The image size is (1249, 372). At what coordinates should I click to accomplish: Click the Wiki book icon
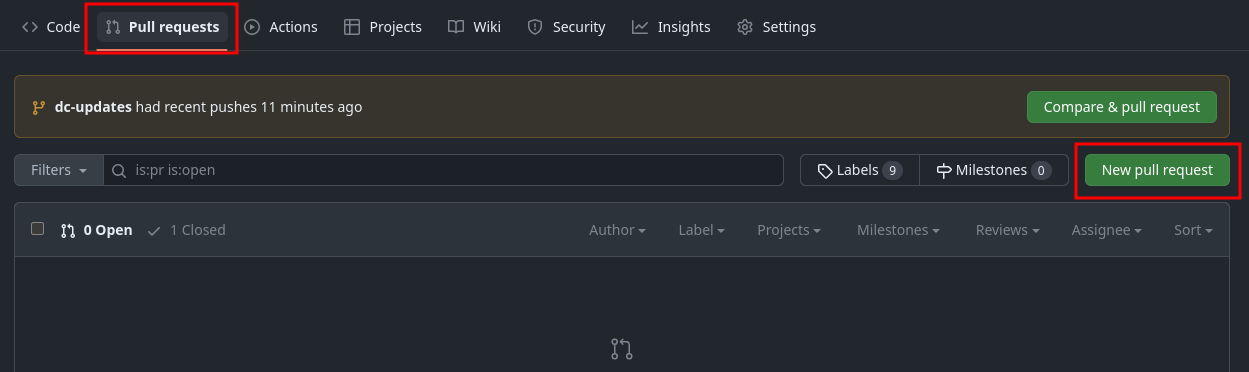(x=456, y=27)
